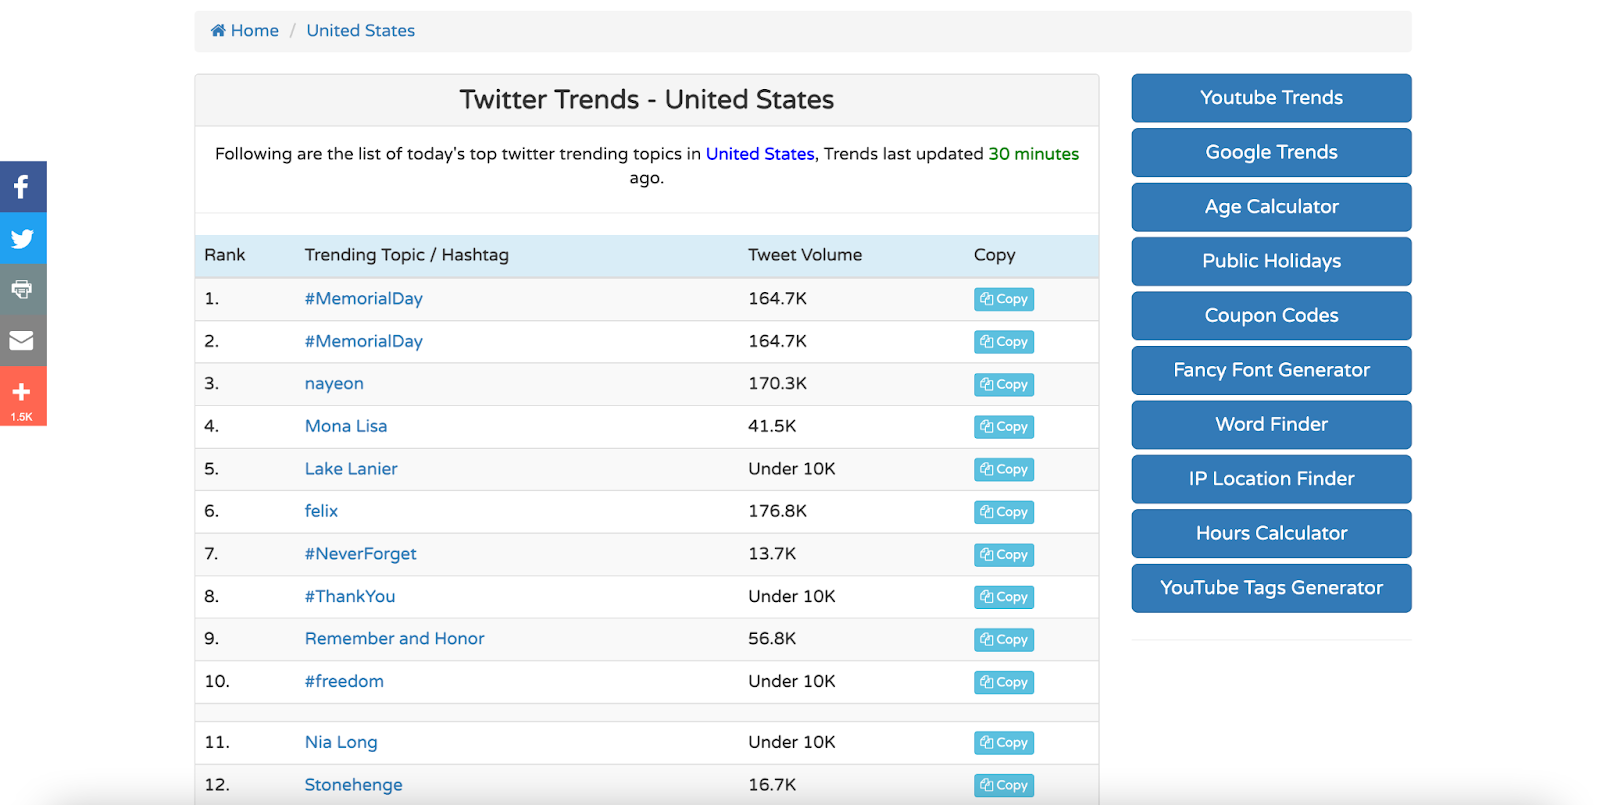Open the Mona Lisa trending topic
This screenshot has height=805, width=1600.
[x=346, y=426]
